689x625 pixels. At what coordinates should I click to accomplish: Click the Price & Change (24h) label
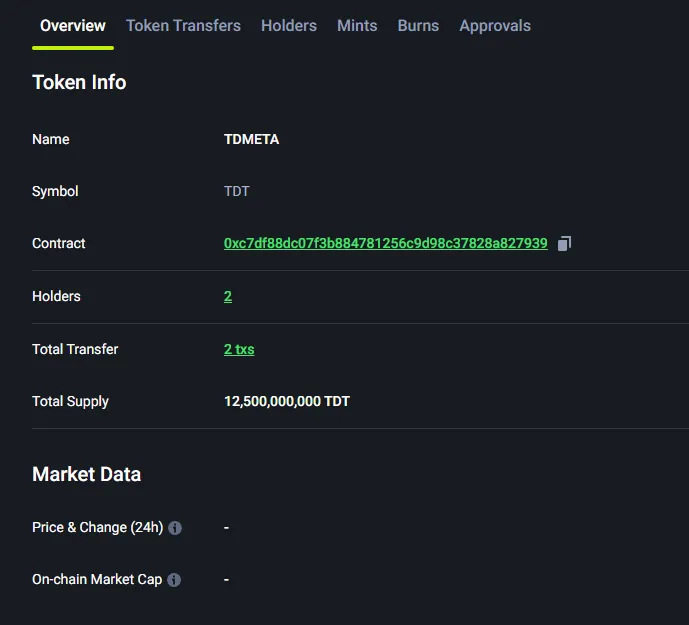click(97, 527)
